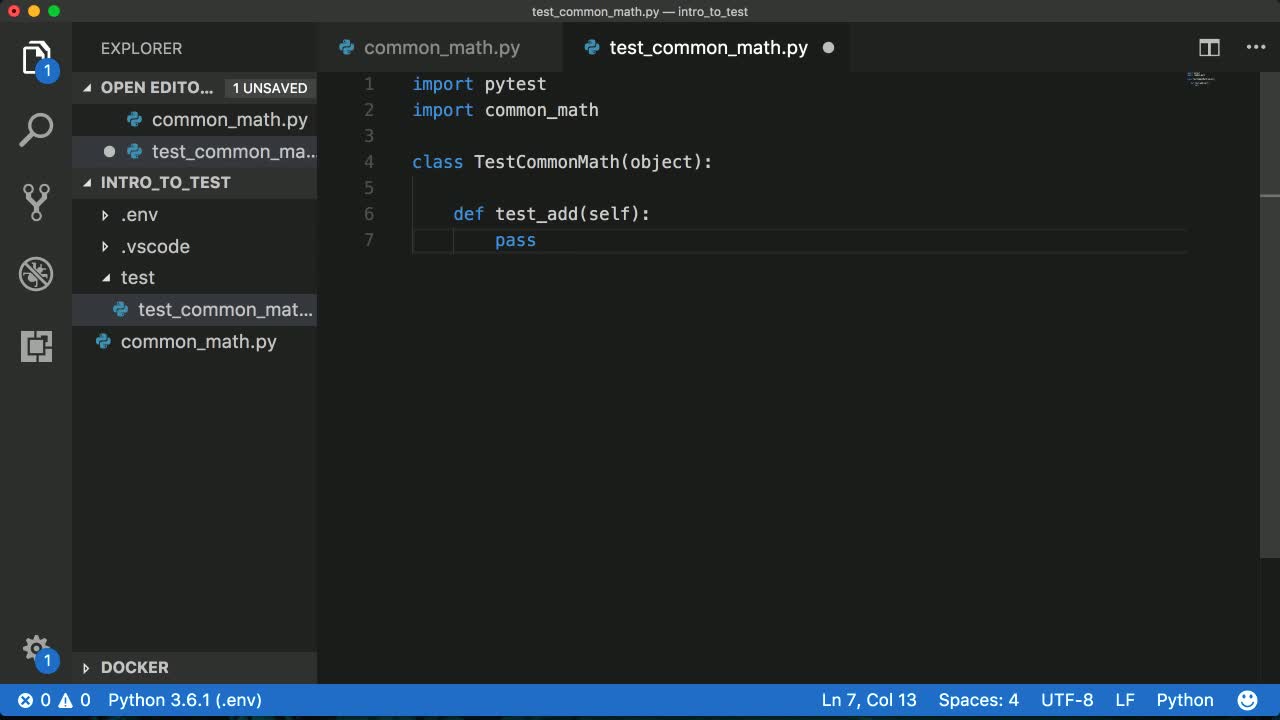Open common_math.py in project root tree

coord(198,342)
